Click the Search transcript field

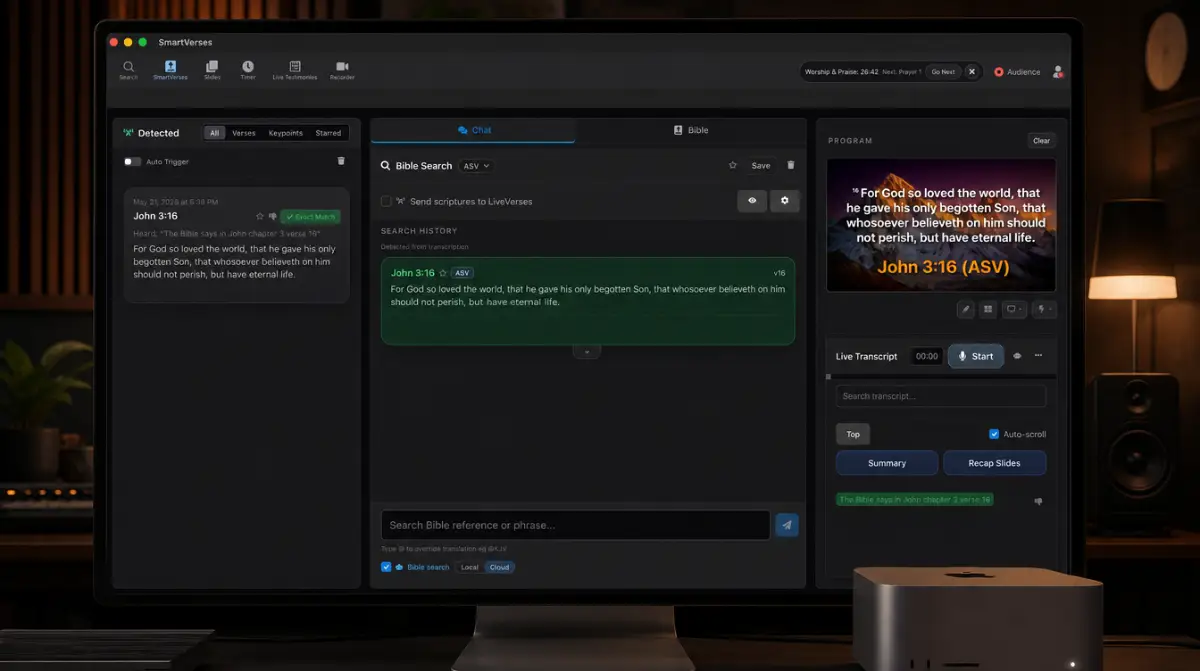pos(941,396)
